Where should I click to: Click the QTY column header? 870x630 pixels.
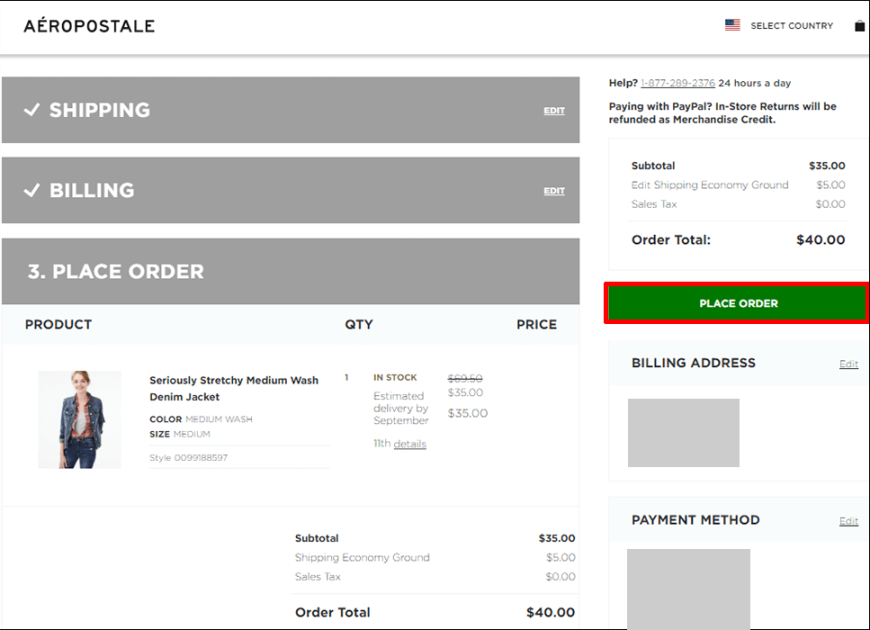point(358,324)
